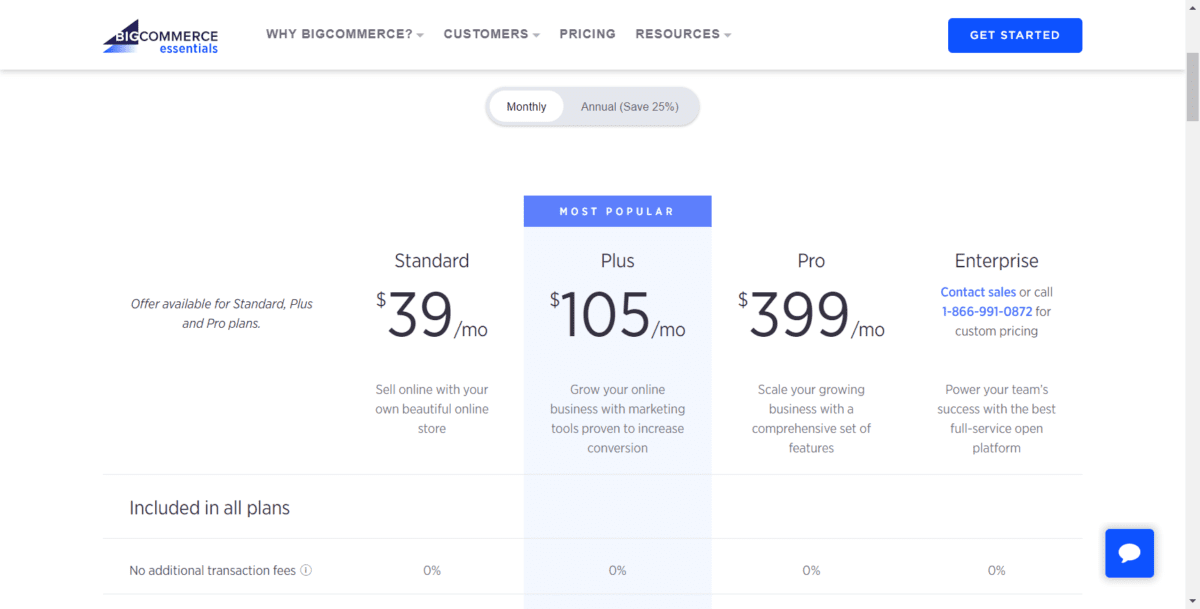Open the live chat bubble icon
The width and height of the screenshot is (1200, 609).
coord(1130,553)
